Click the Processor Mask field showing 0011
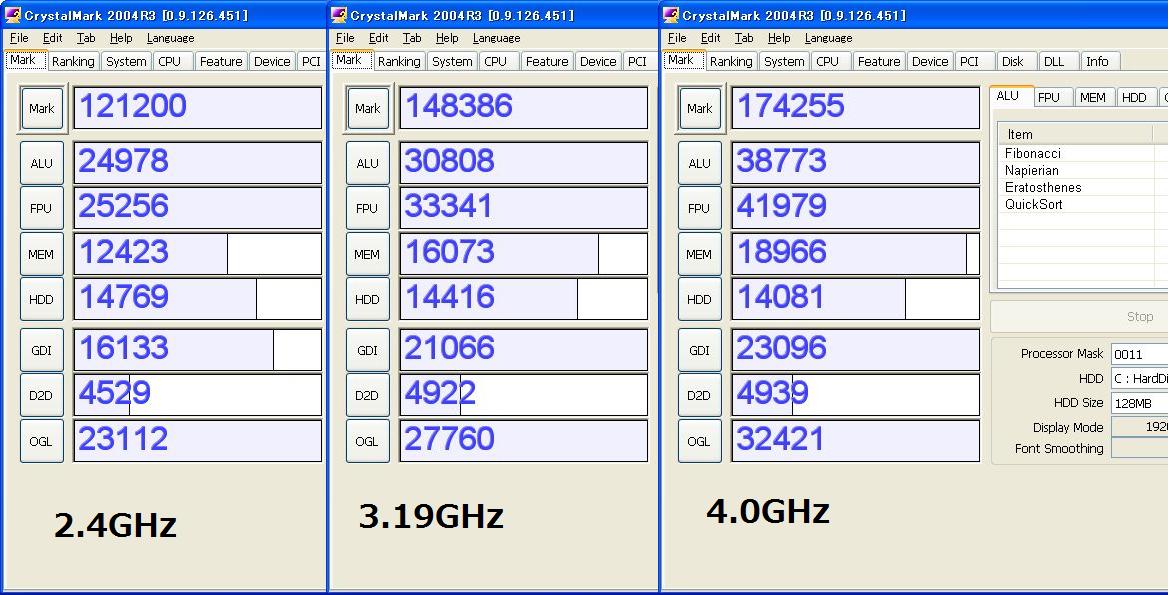 tap(1139, 354)
